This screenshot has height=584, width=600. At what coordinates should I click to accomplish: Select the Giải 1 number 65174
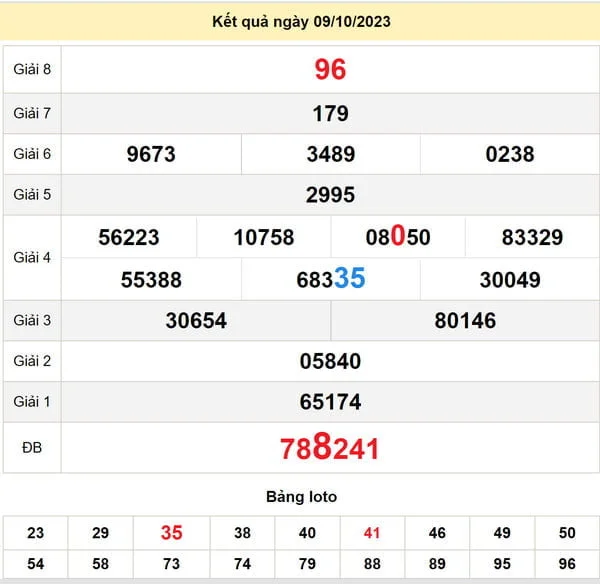click(330, 402)
